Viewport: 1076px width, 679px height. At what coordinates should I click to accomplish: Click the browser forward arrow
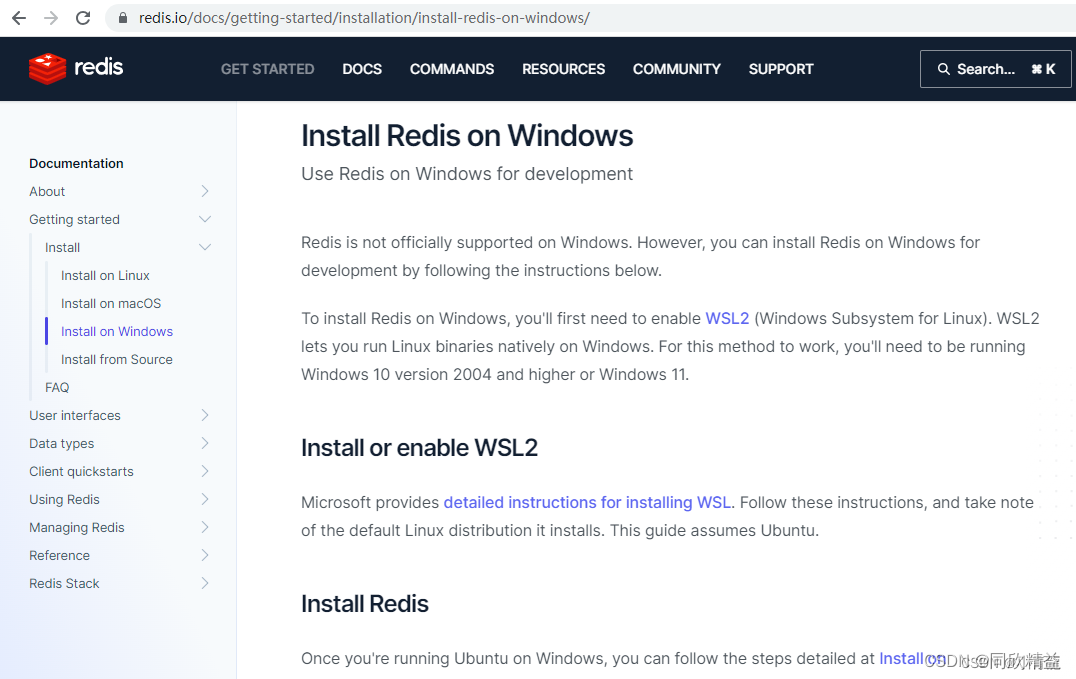(x=51, y=18)
